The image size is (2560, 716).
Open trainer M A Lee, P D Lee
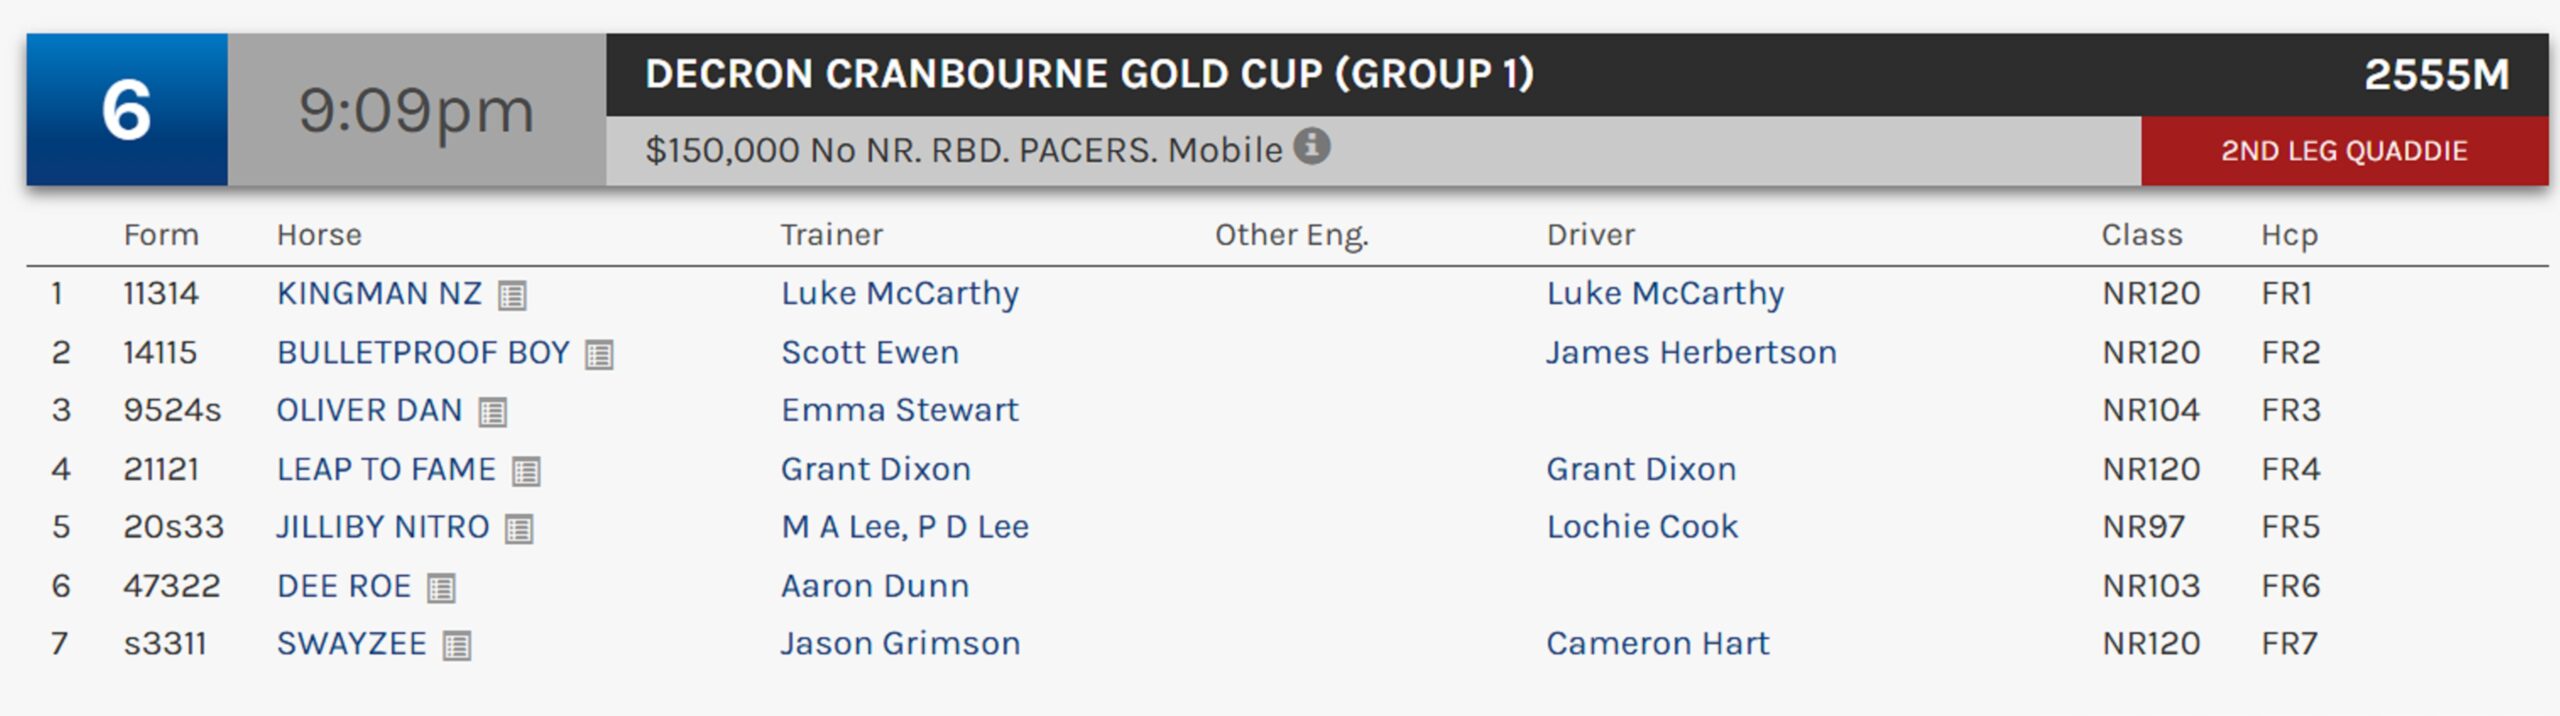[x=904, y=527]
